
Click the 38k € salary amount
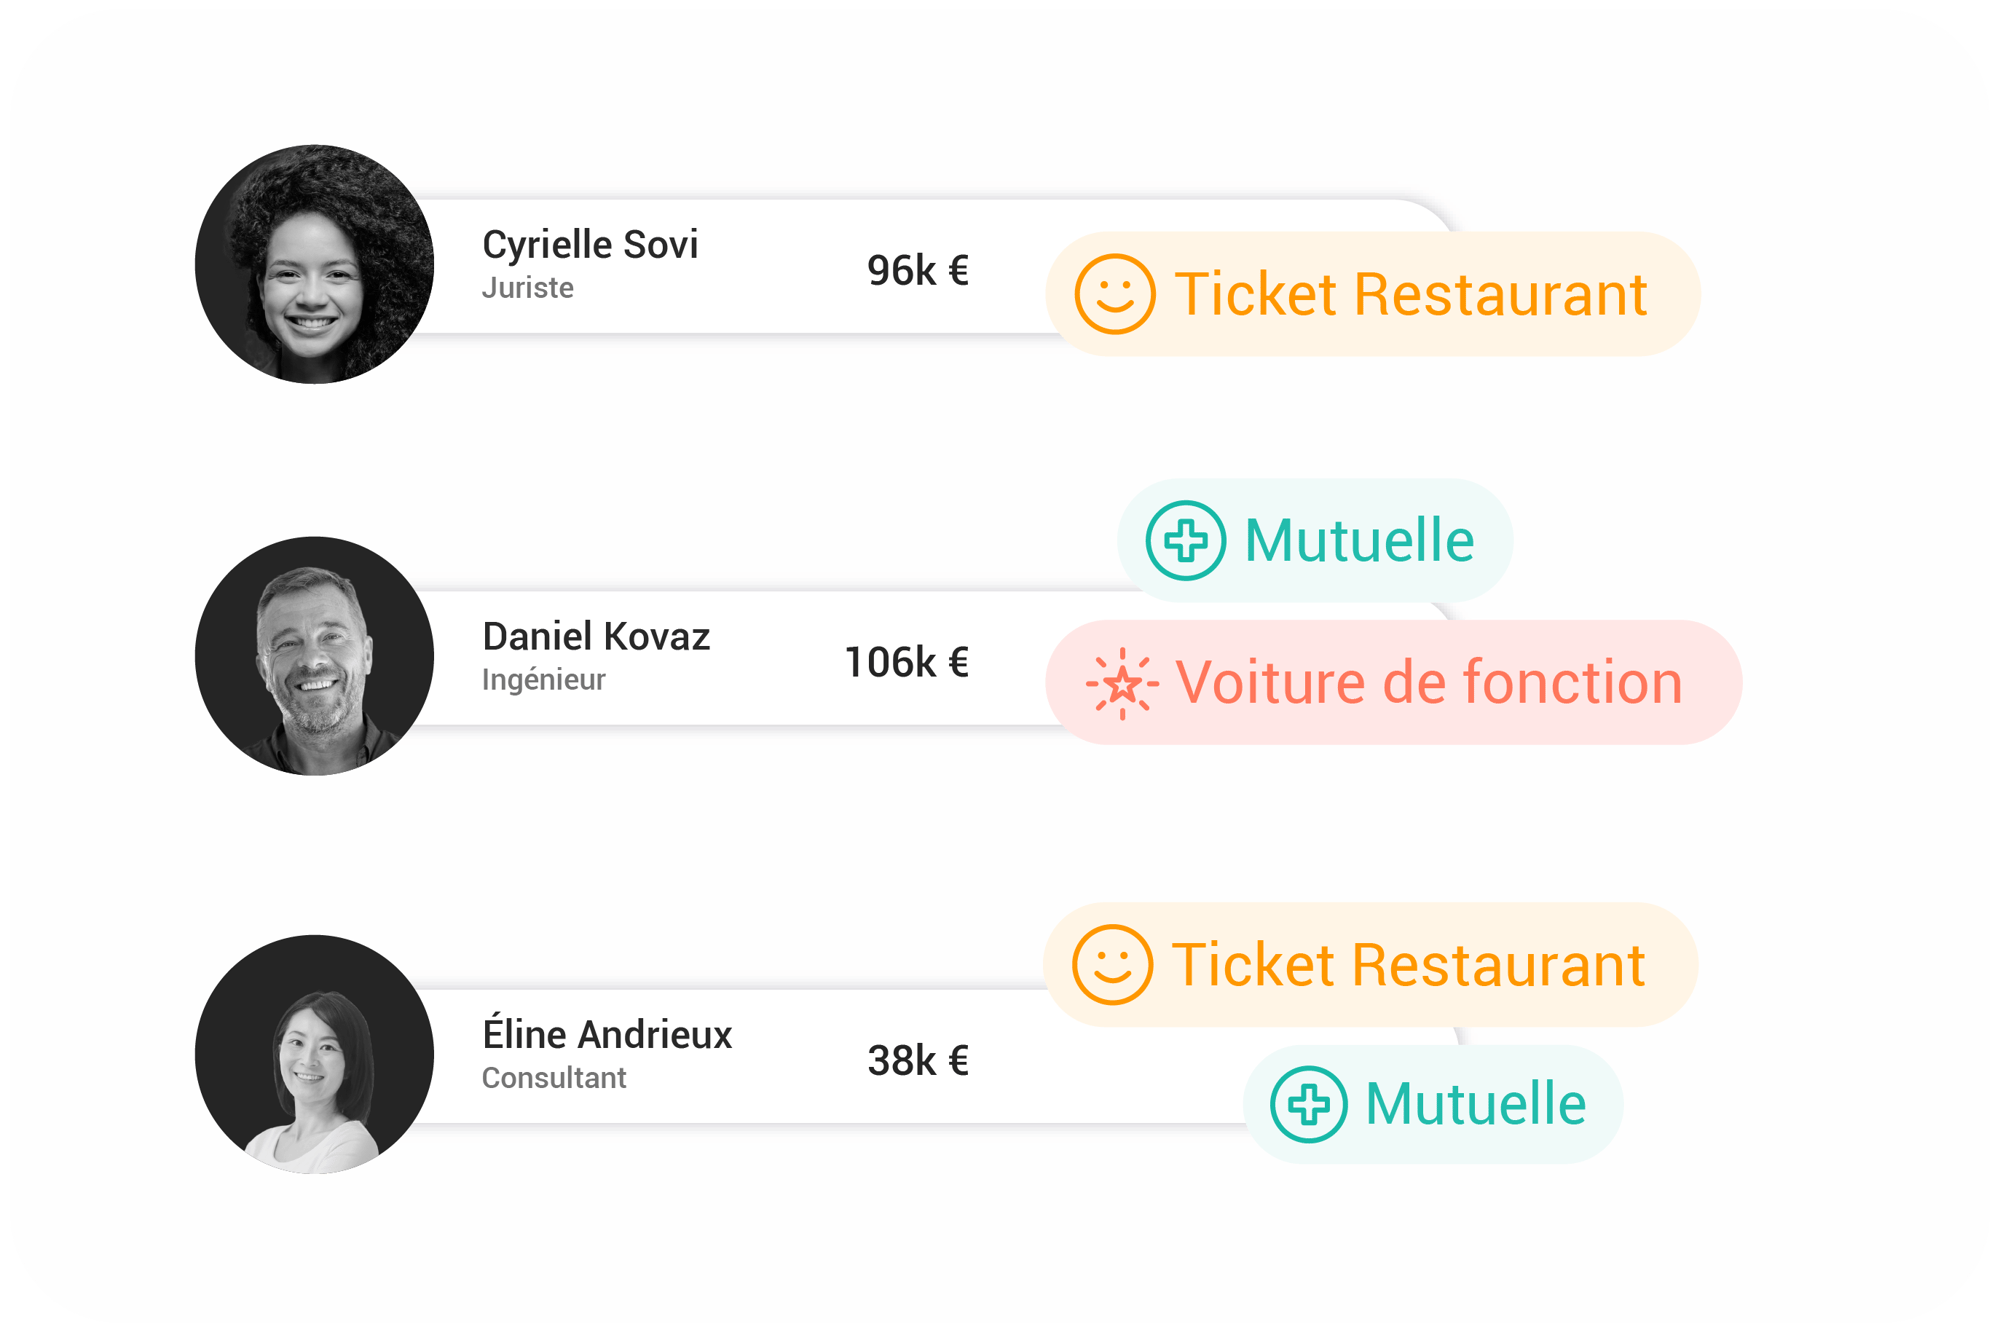918,1060
